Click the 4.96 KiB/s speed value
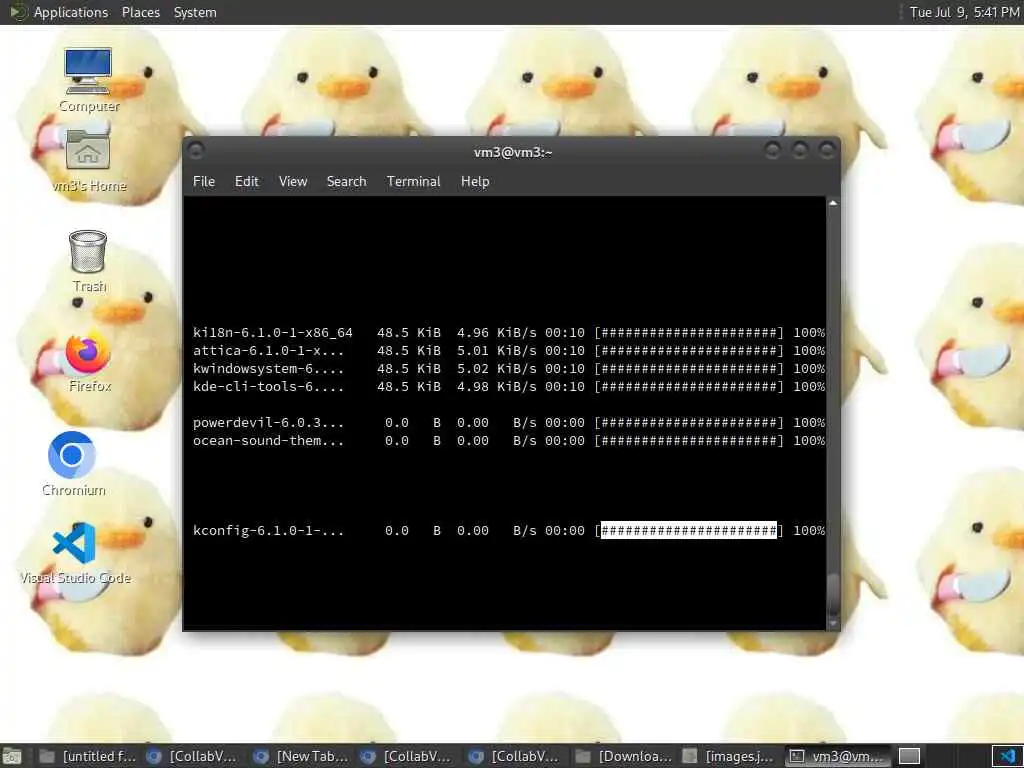The width and height of the screenshot is (1024, 768). (496, 332)
